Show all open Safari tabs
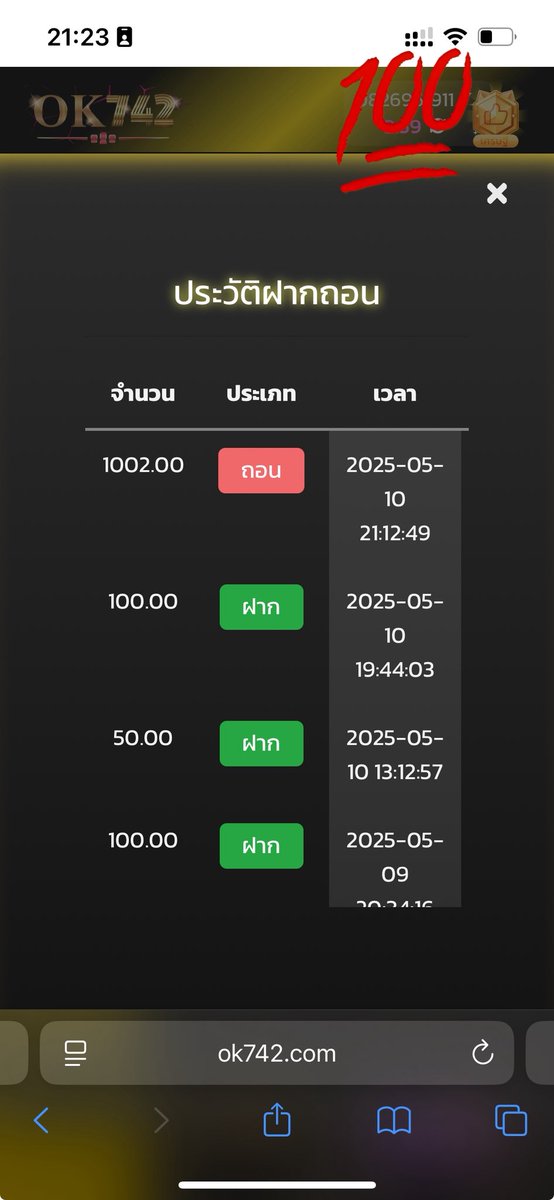Screen dimensions: 554x1200 [511, 1120]
